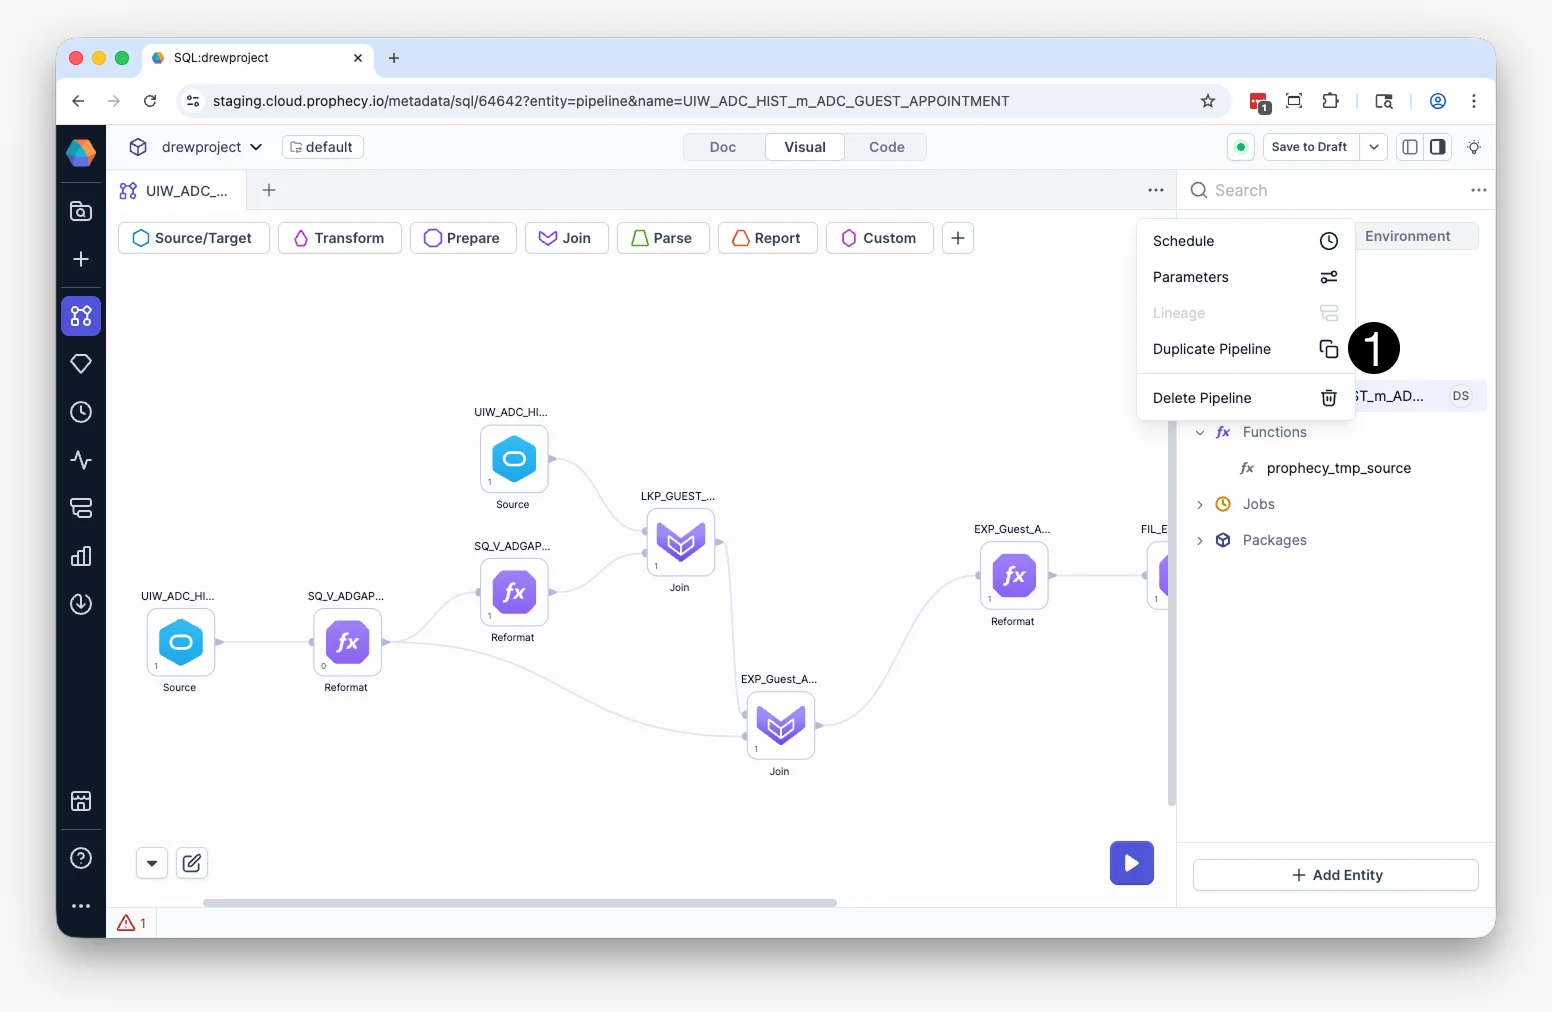Image resolution: width=1552 pixels, height=1012 pixels.
Task: Open the project browser folder icon
Action: pyautogui.click(x=81, y=211)
